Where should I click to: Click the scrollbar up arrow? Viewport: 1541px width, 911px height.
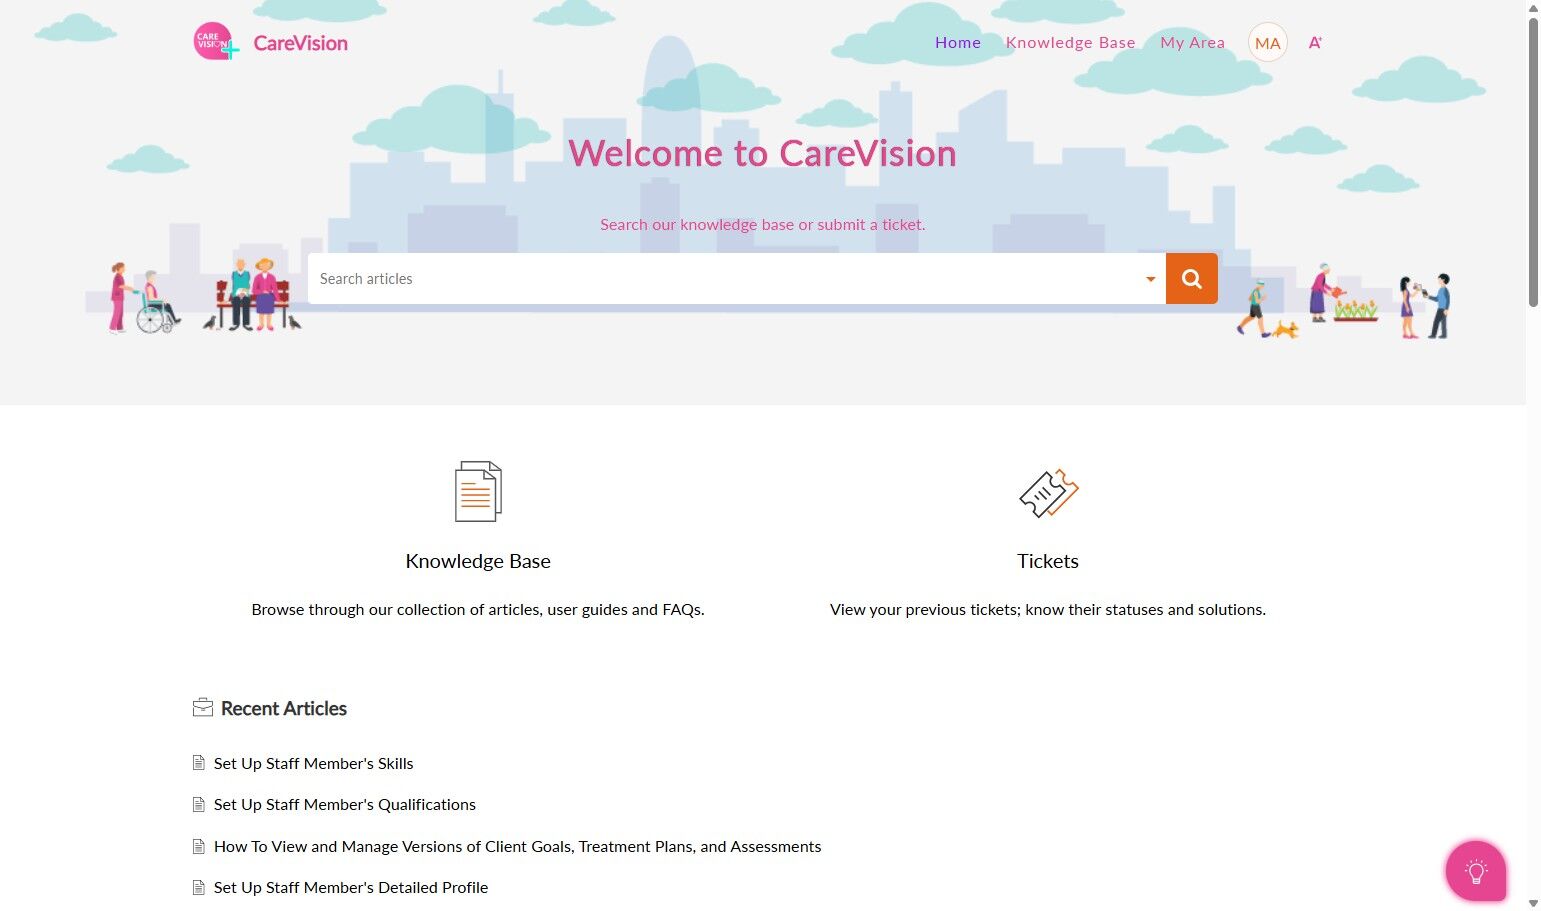[x=1533, y=8]
